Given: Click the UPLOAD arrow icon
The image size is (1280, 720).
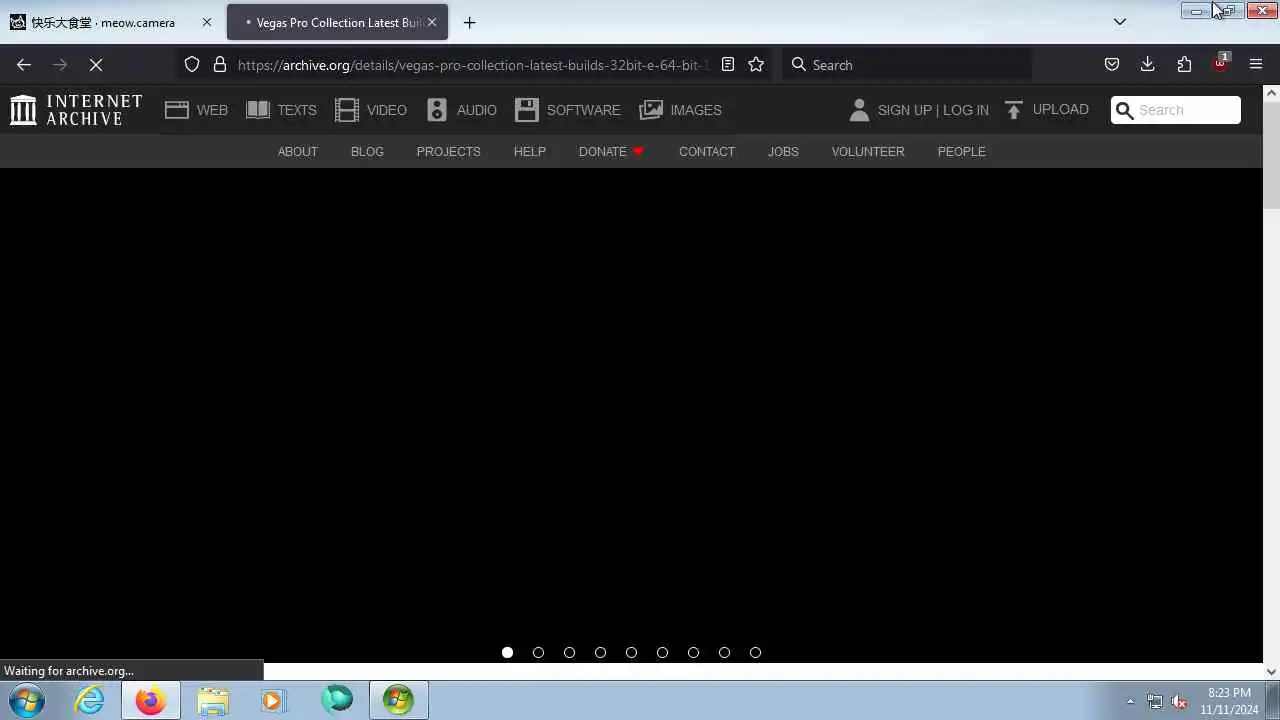Looking at the screenshot, I should coord(1014,110).
